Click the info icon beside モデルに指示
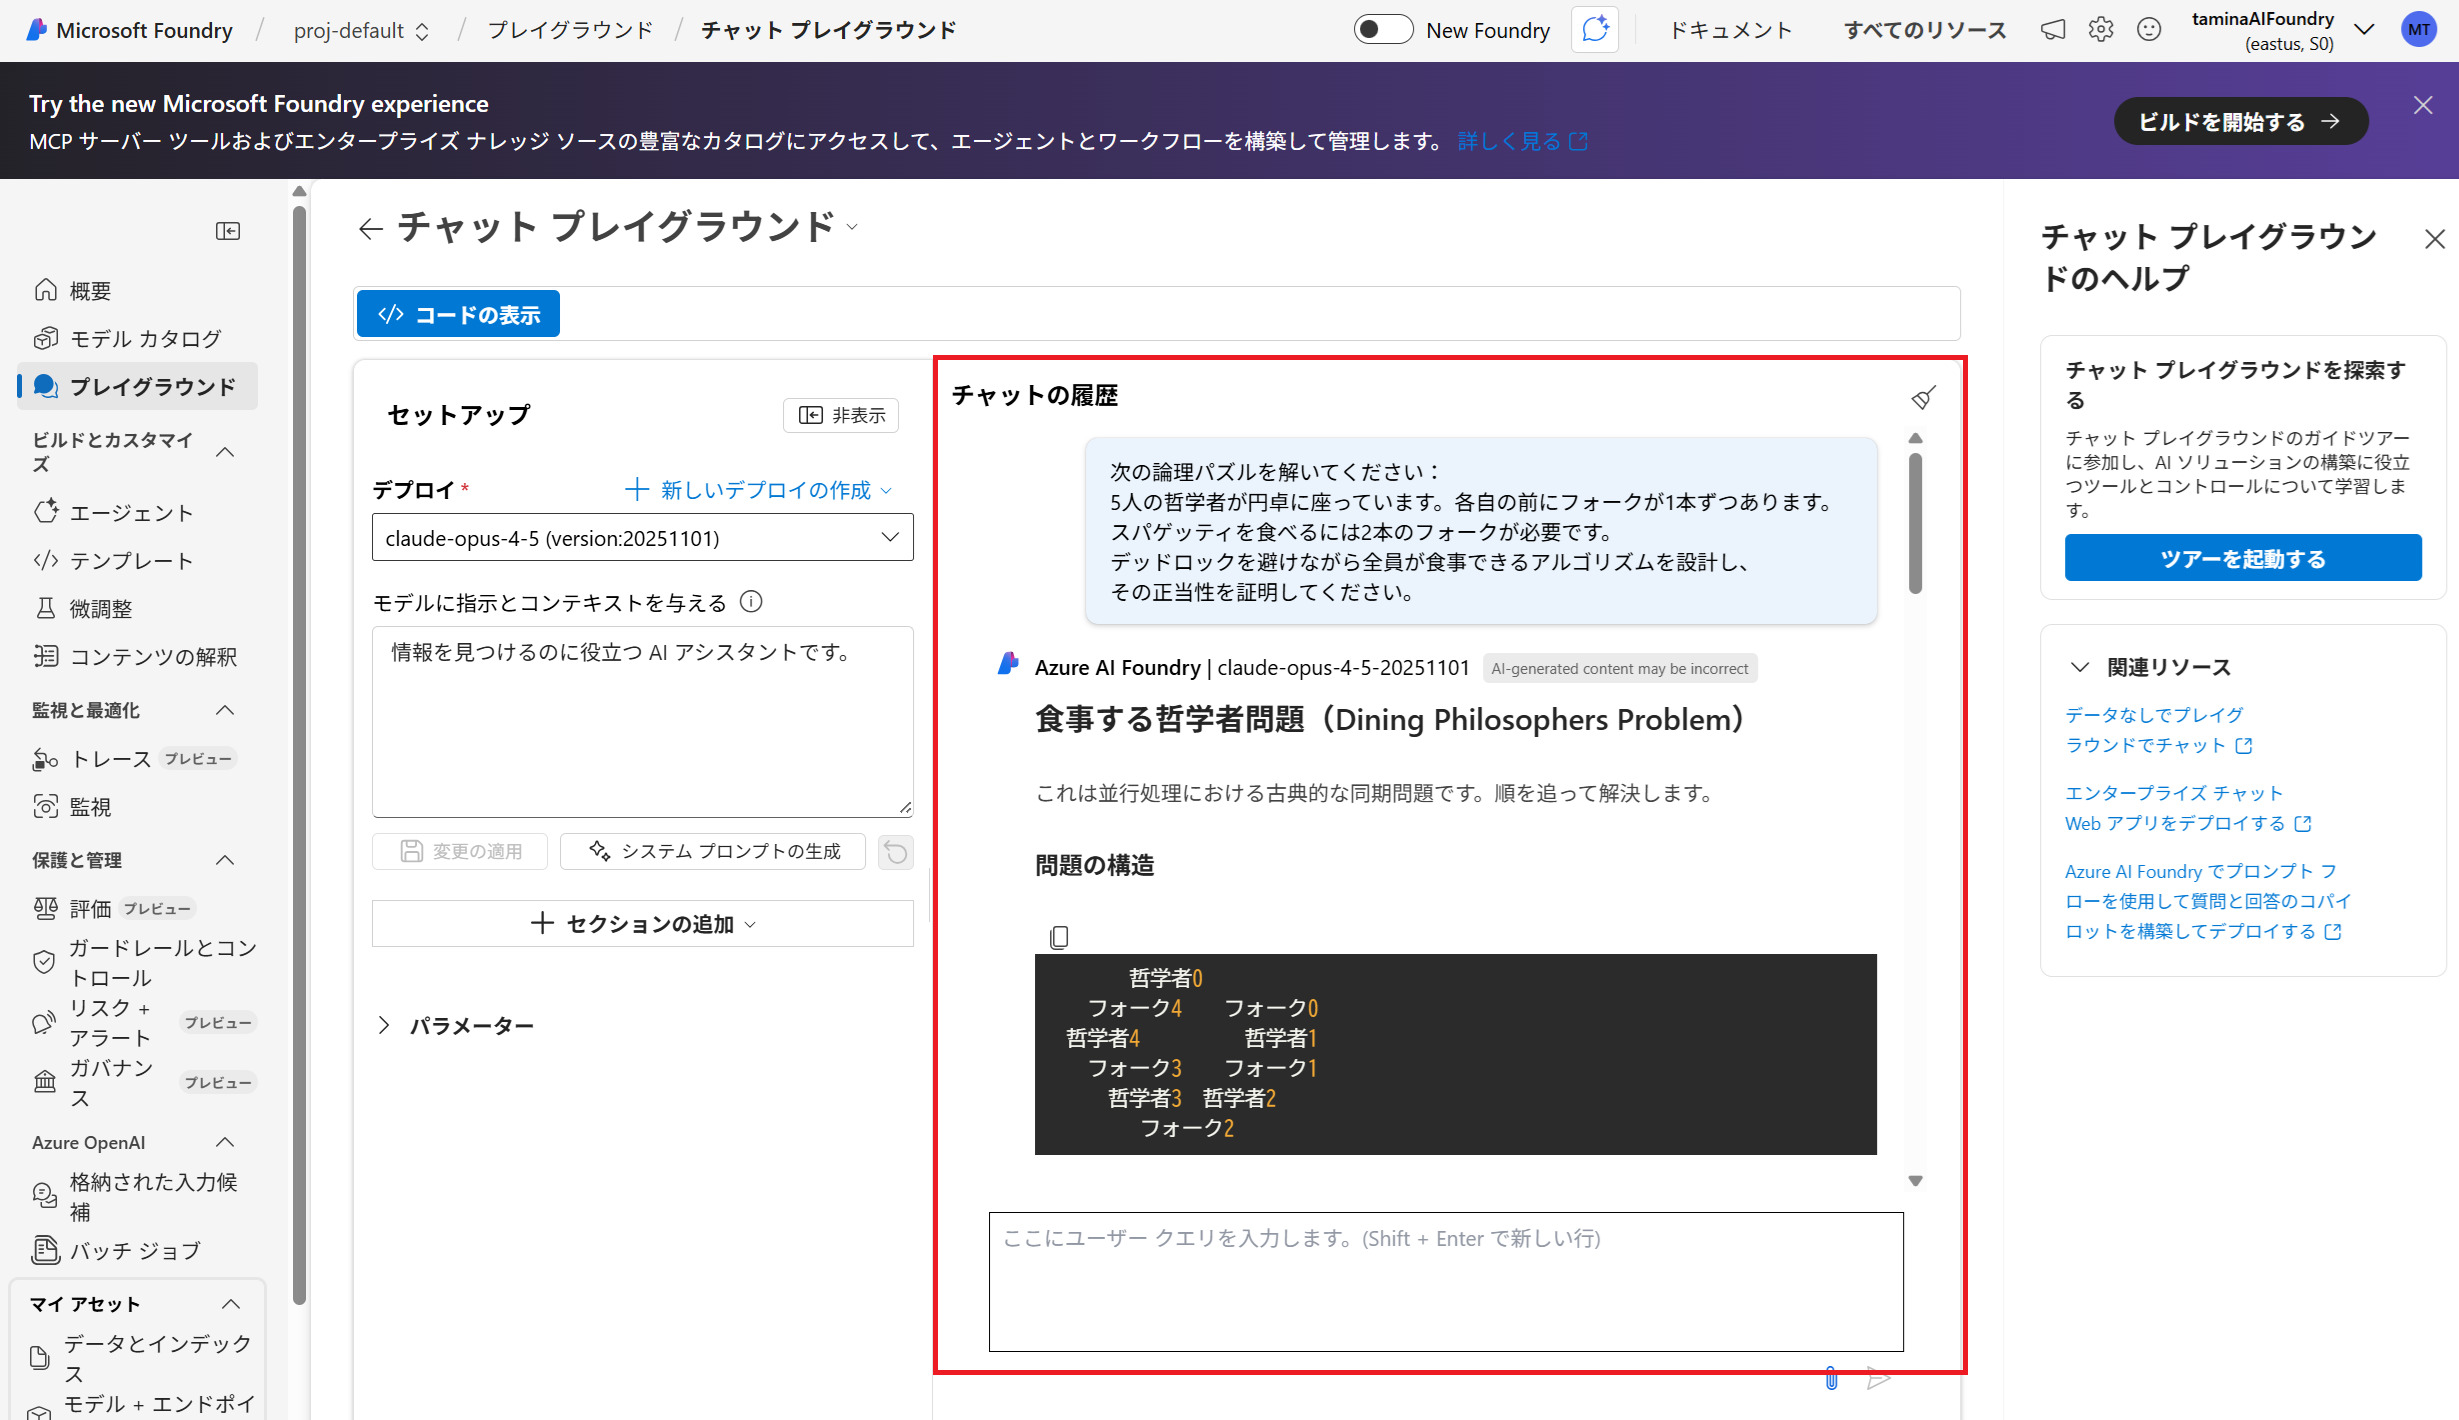Screen dimensions: 2459x1420 (751, 602)
